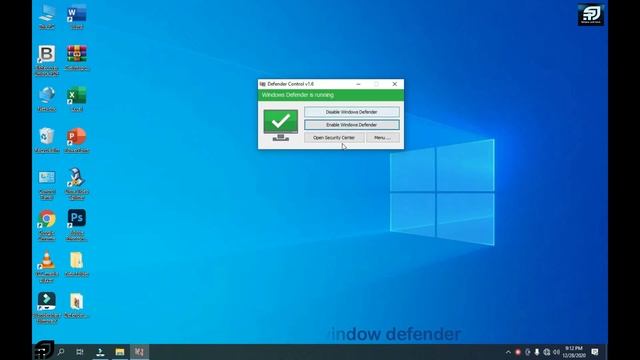Select the Excel desktop shortcut
The height and width of the screenshot is (360, 640).
(x=77, y=99)
